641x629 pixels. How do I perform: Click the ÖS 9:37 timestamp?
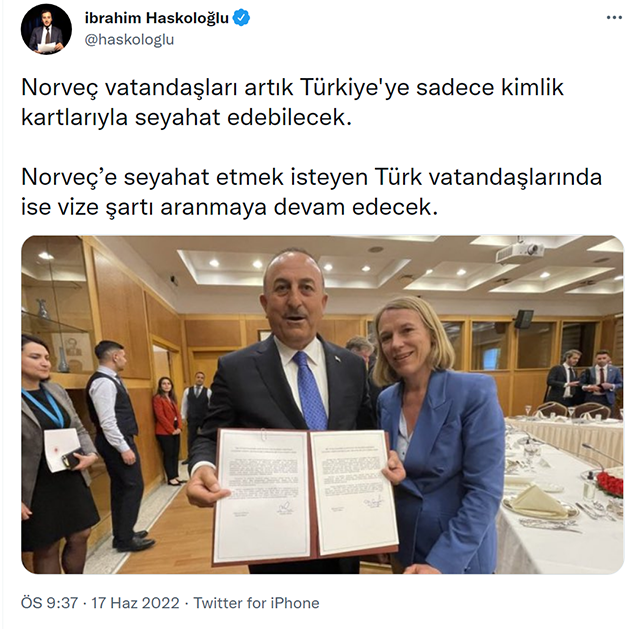[x=49, y=603]
